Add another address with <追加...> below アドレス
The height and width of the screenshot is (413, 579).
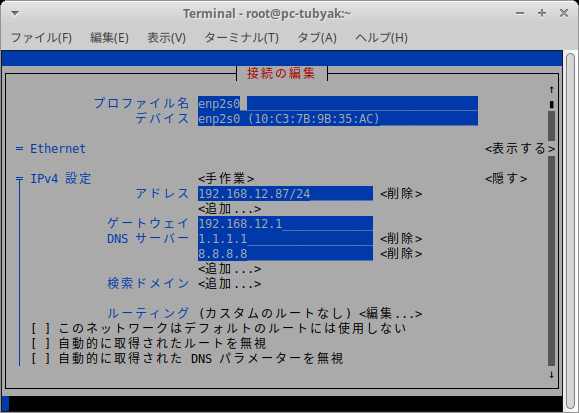coord(230,209)
